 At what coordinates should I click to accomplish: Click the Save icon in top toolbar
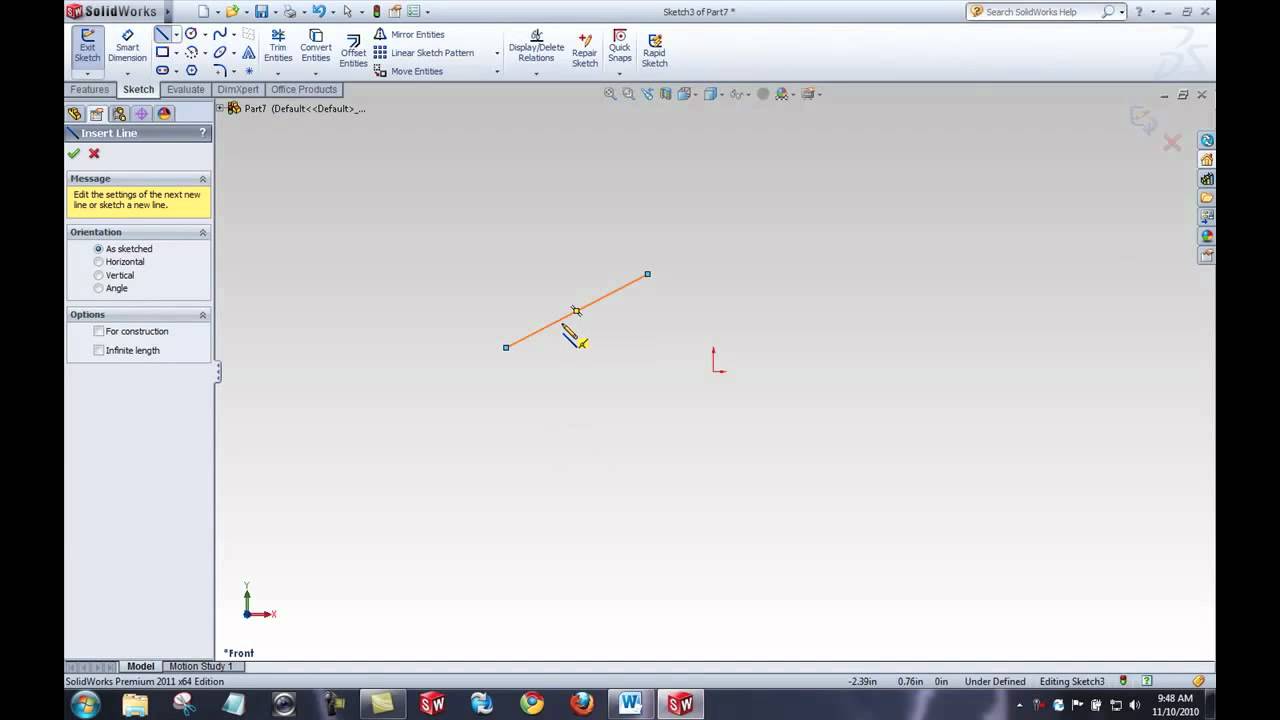click(261, 12)
